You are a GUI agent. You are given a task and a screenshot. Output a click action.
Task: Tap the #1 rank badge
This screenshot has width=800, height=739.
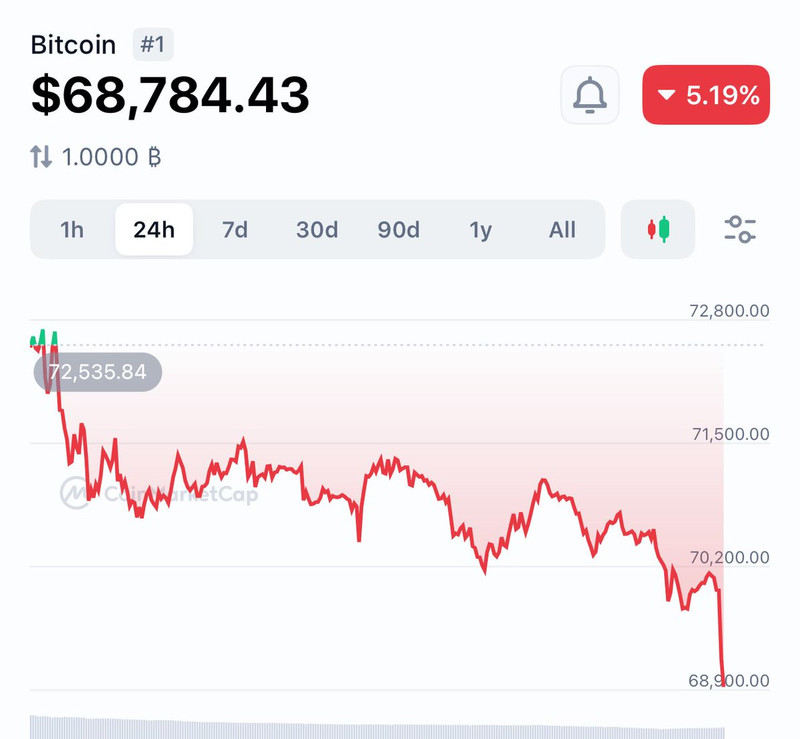tap(154, 45)
